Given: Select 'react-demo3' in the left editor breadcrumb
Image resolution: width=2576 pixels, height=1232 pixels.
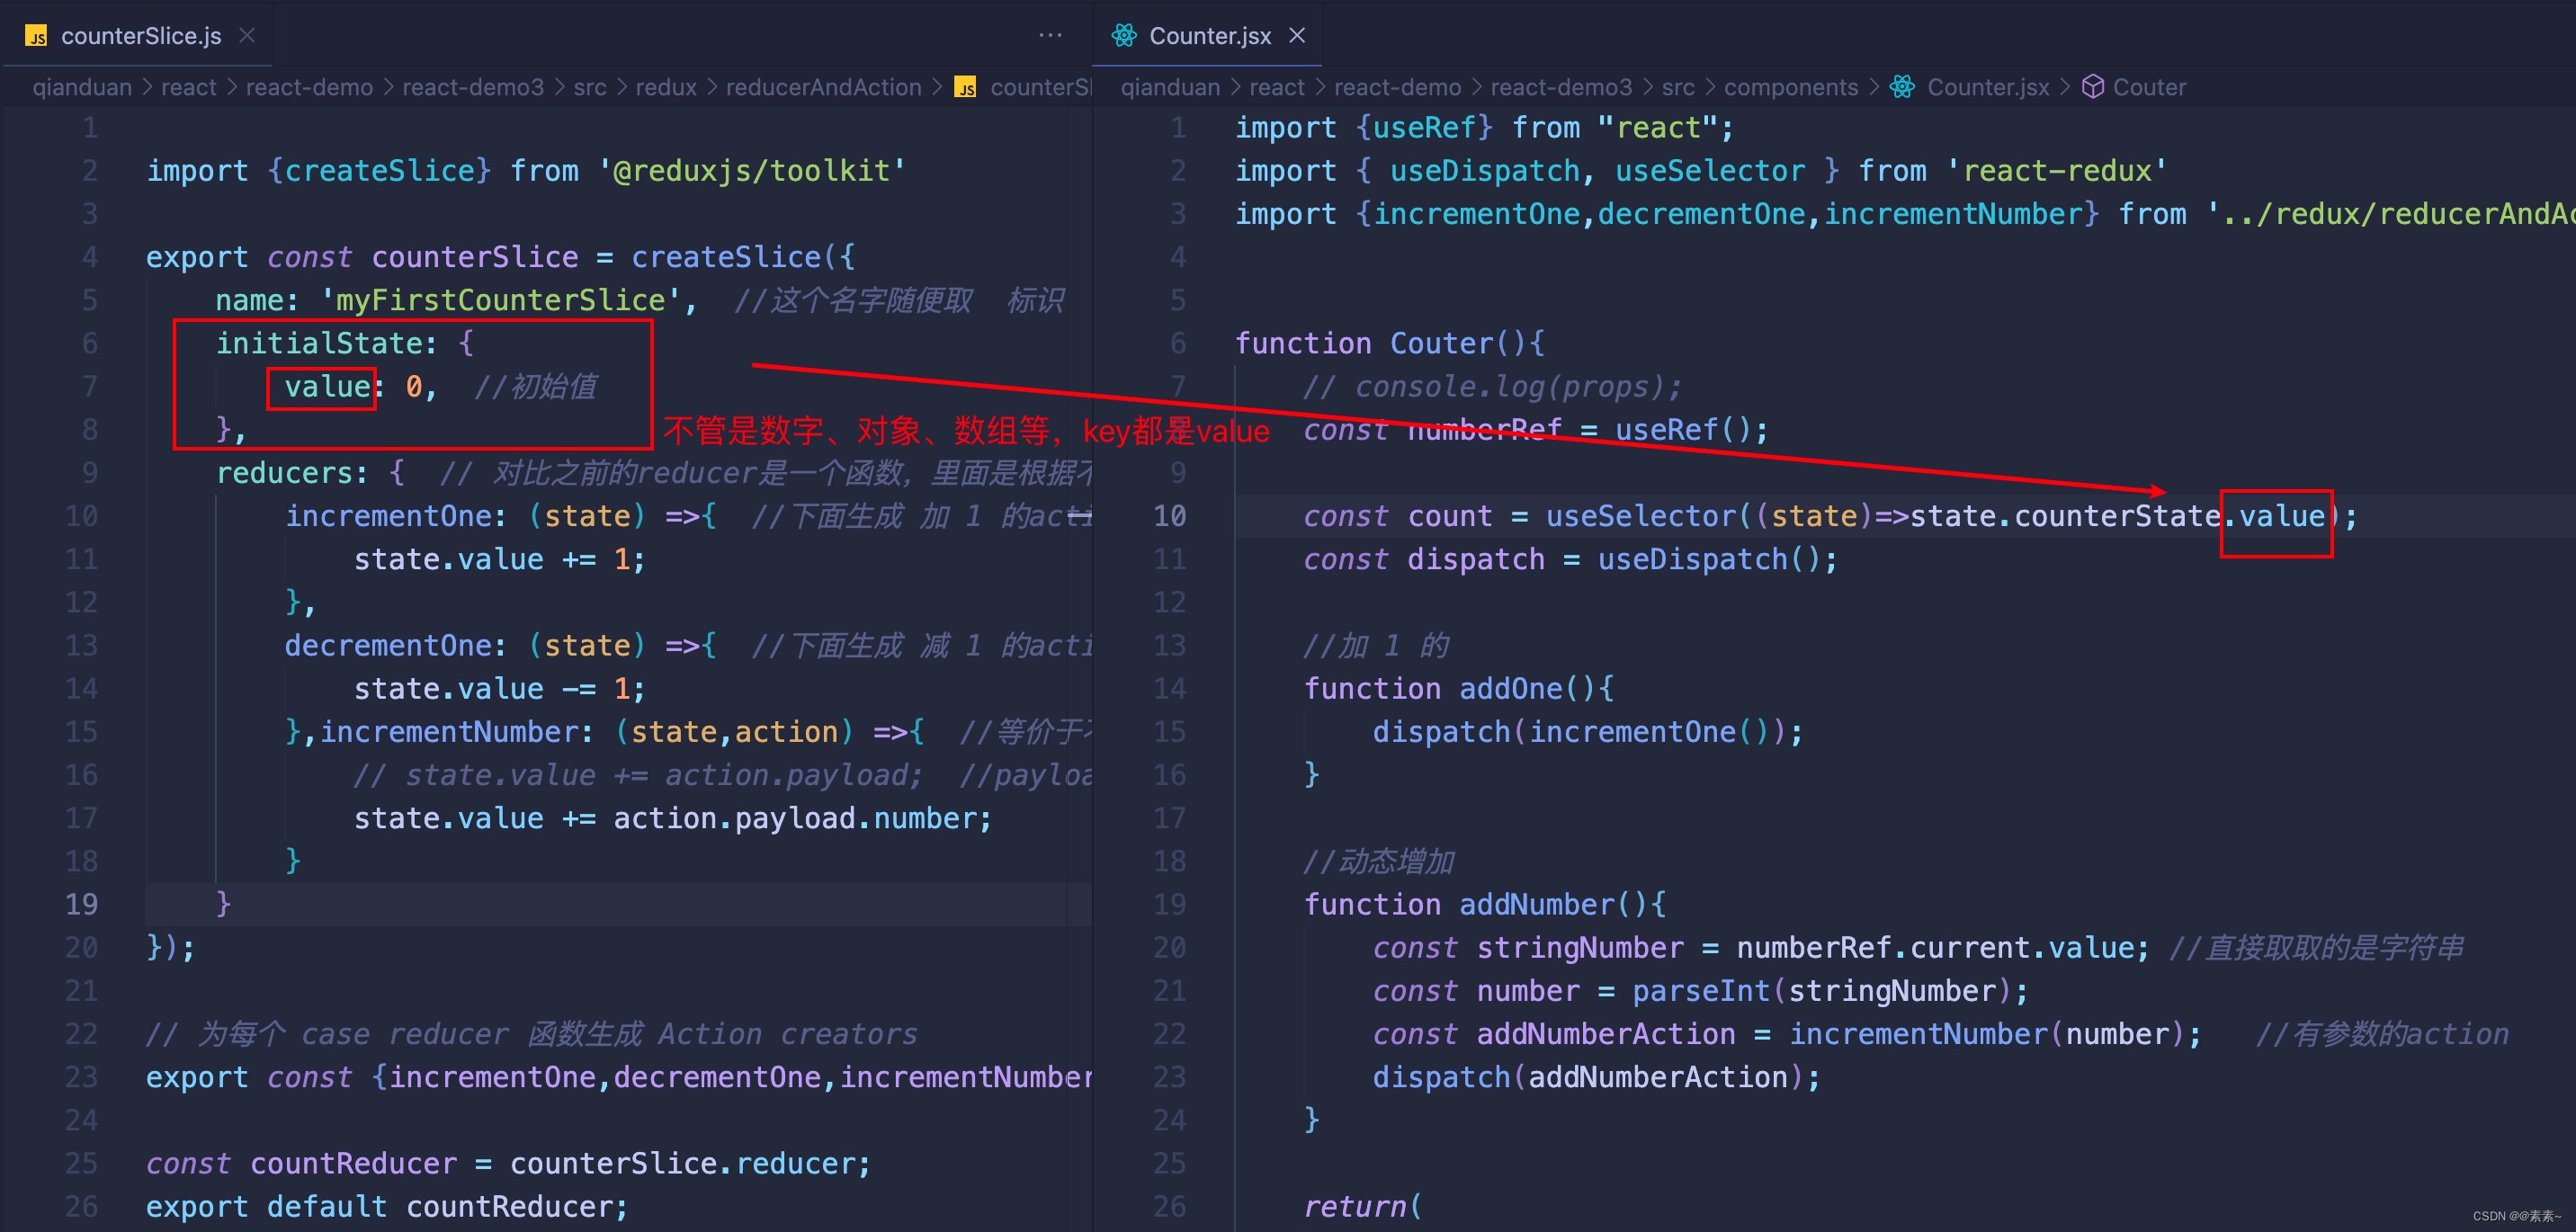Looking at the screenshot, I should pyautogui.click(x=473, y=87).
